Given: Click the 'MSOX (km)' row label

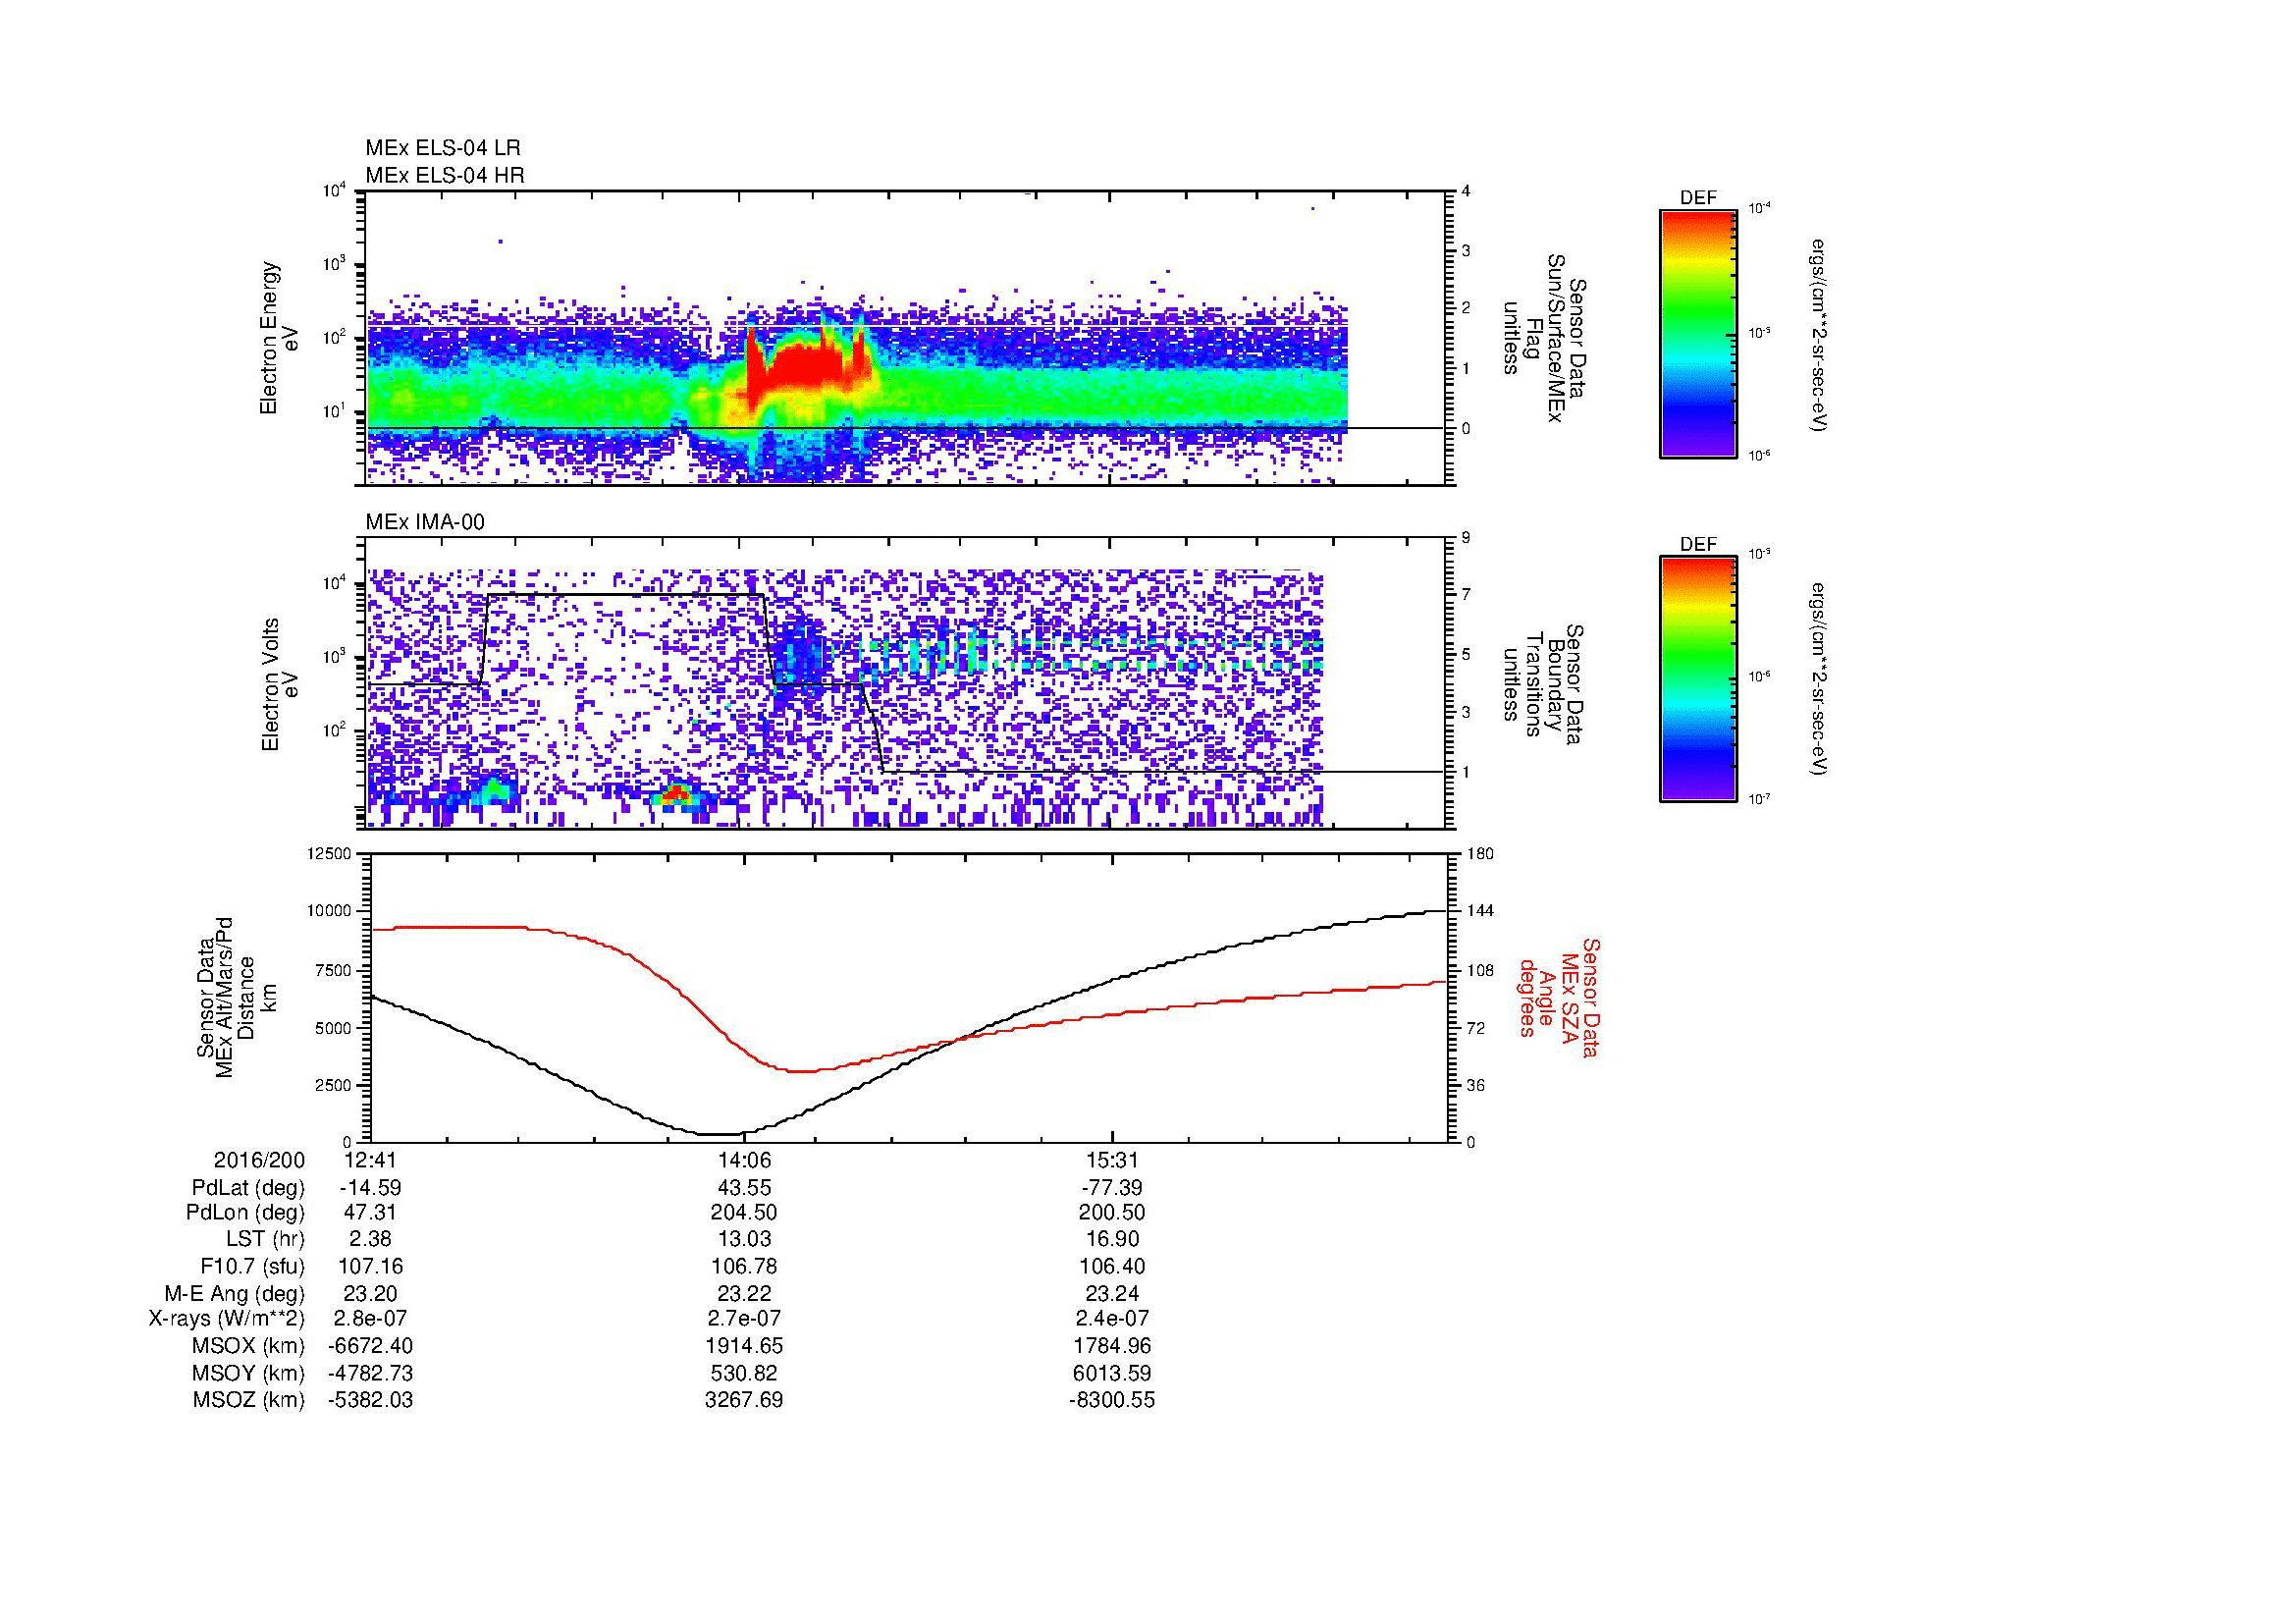Looking at the screenshot, I should coord(248,1346).
